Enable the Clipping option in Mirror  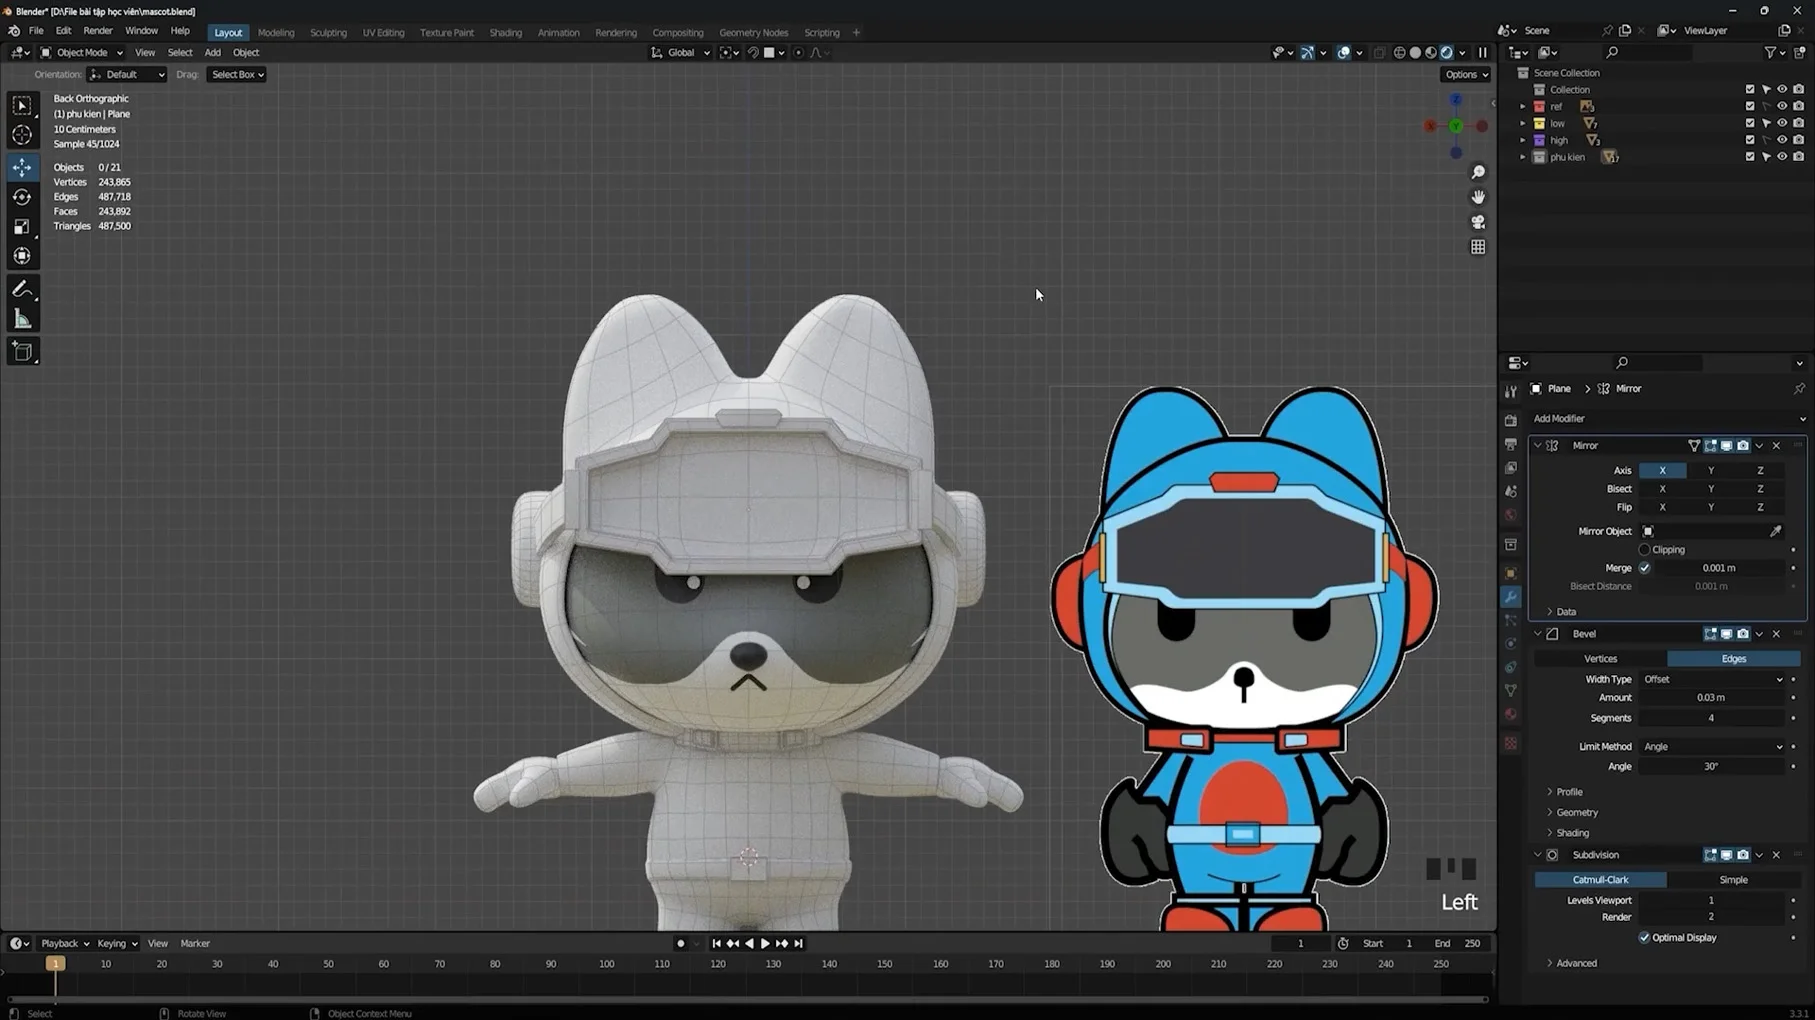click(1644, 549)
